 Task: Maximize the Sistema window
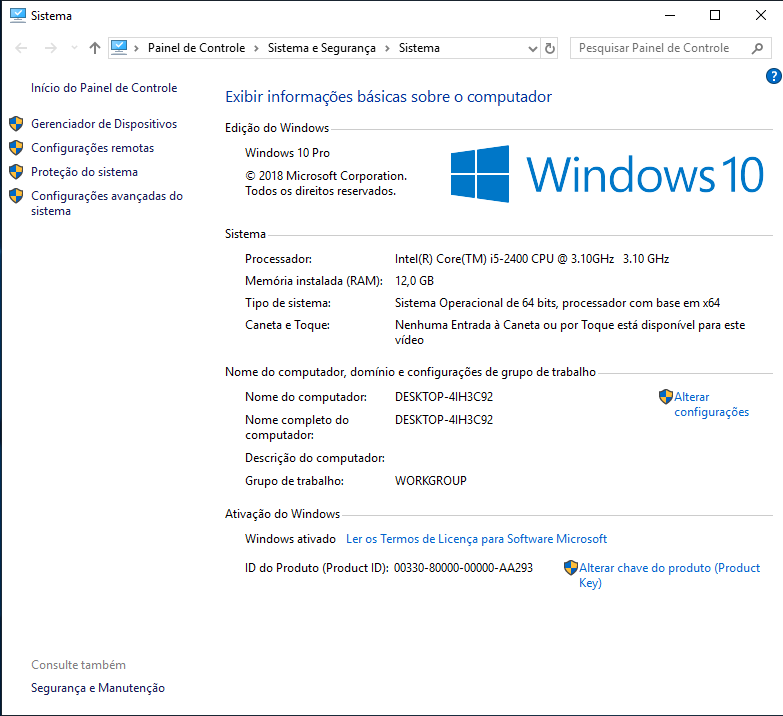coord(715,15)
